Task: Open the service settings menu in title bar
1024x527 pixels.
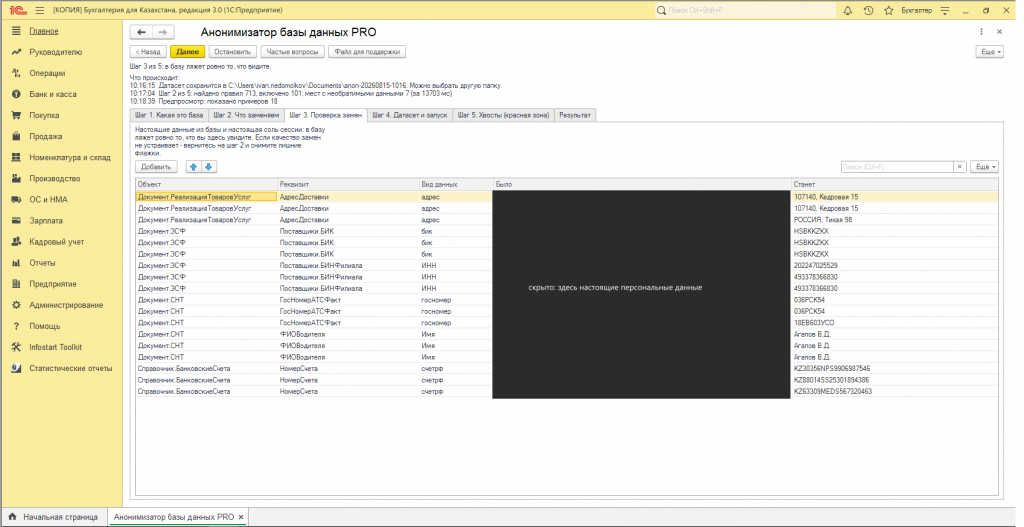Action: [x=945, y=10]
